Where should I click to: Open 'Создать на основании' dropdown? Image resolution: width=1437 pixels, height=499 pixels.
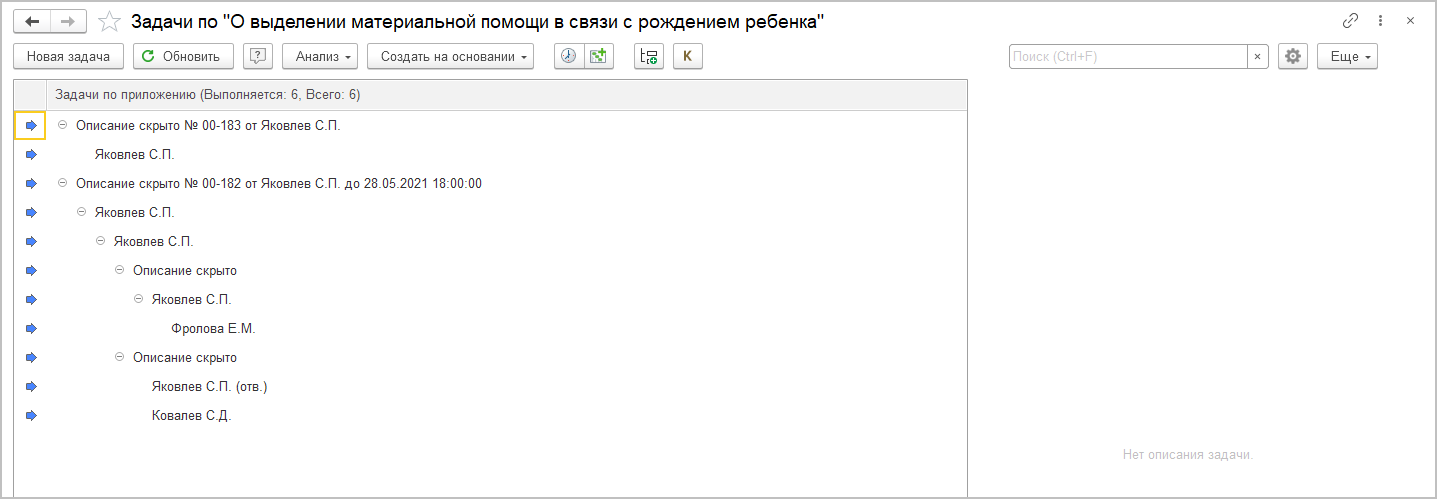click(450, 56)
